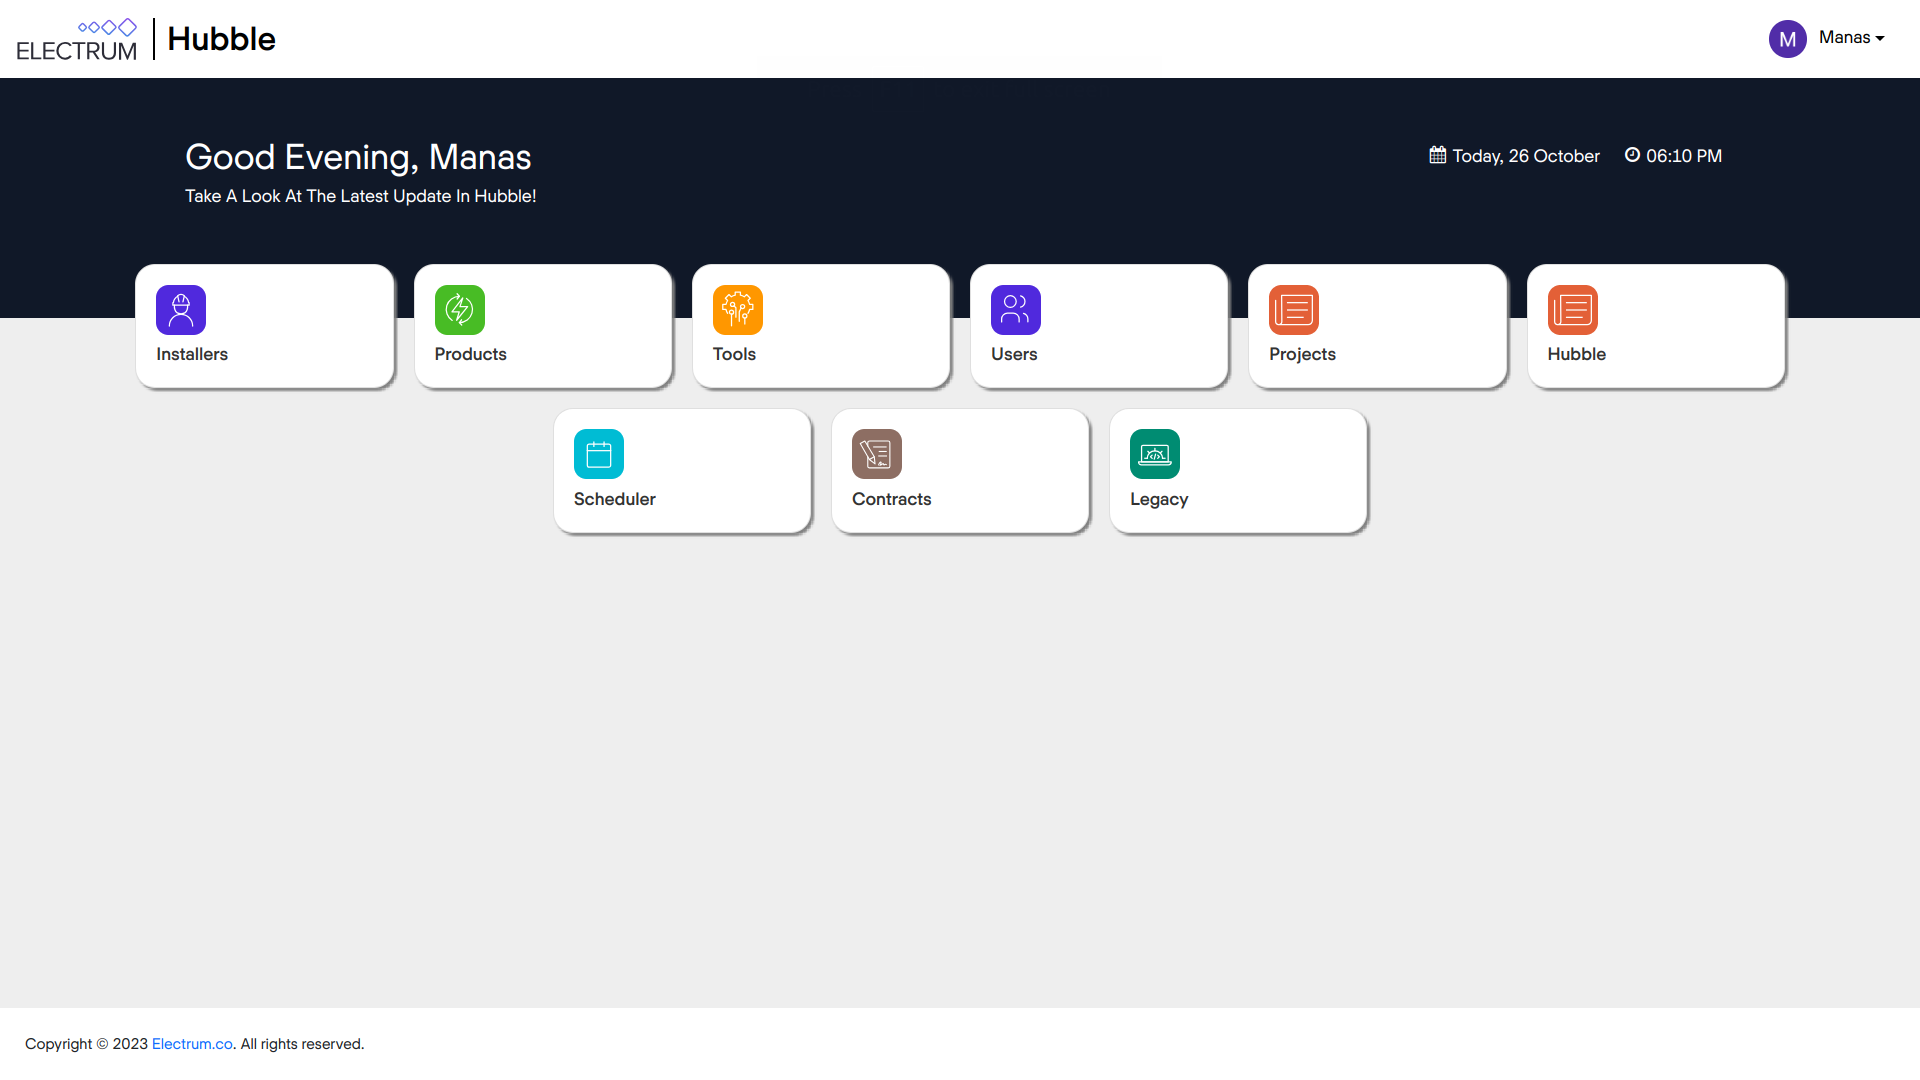1920x1080 pixels.
Task: Open the Tools label
Action: (734, 354)
